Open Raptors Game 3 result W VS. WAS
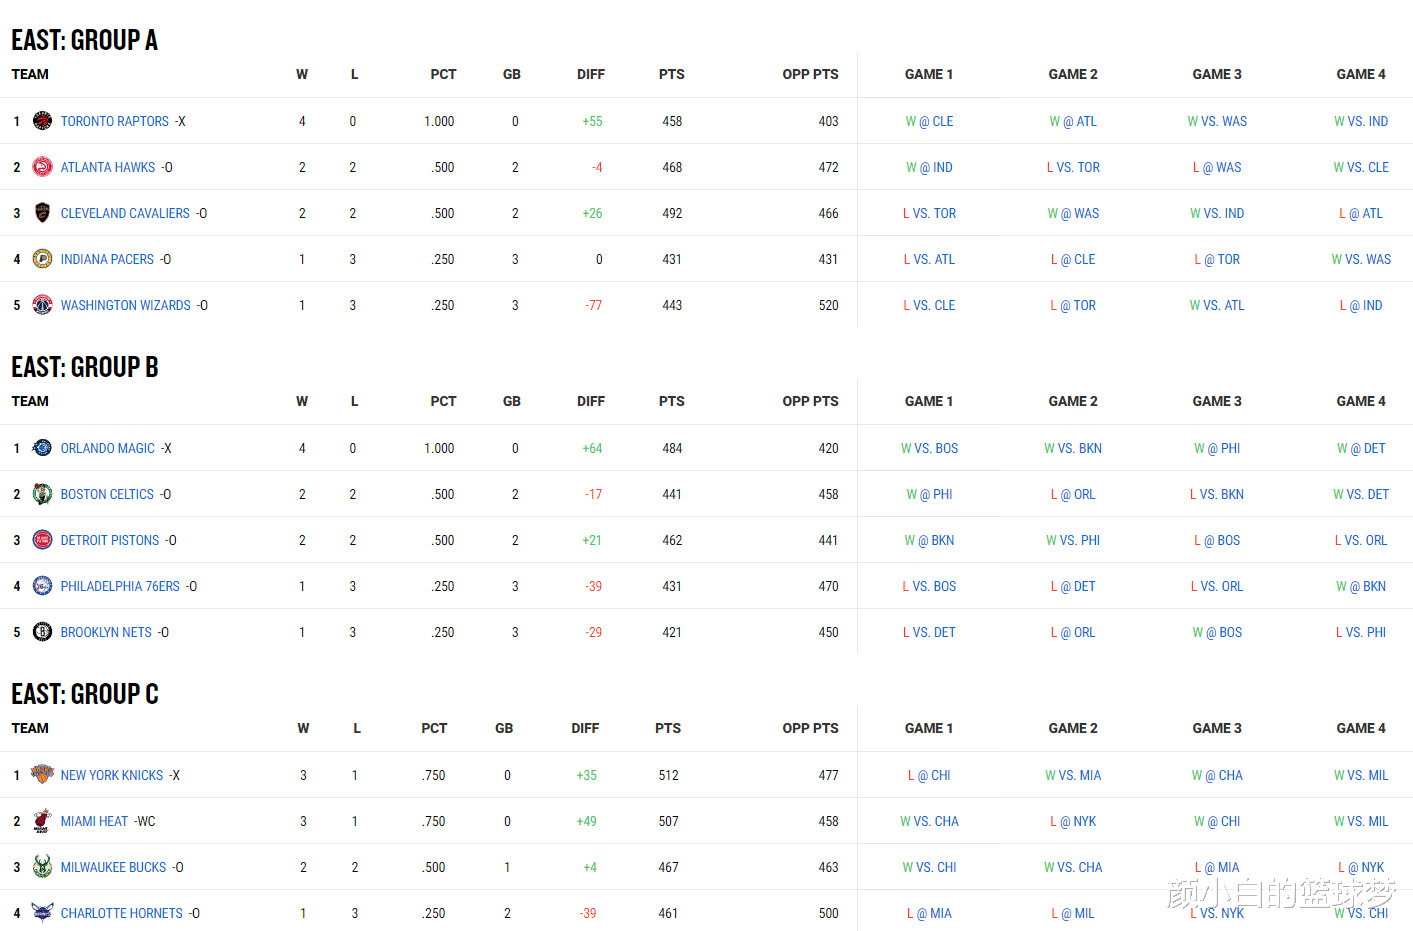 (1217, 121)
